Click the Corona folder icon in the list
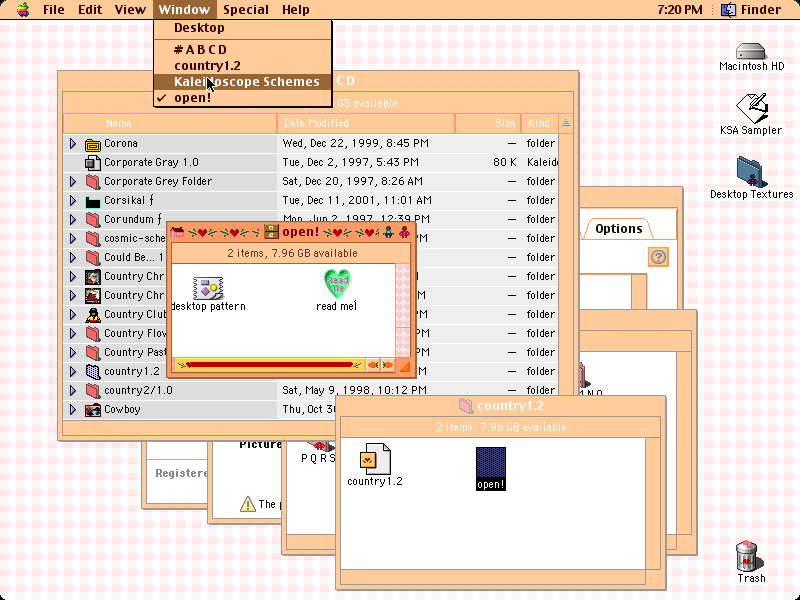Viewport: 800px width, 600px height. (x=93, y=144)
